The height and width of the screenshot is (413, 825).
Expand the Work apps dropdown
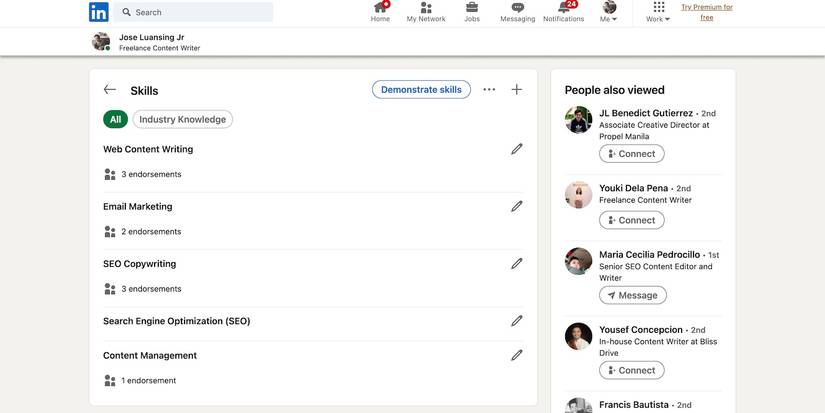658,12
